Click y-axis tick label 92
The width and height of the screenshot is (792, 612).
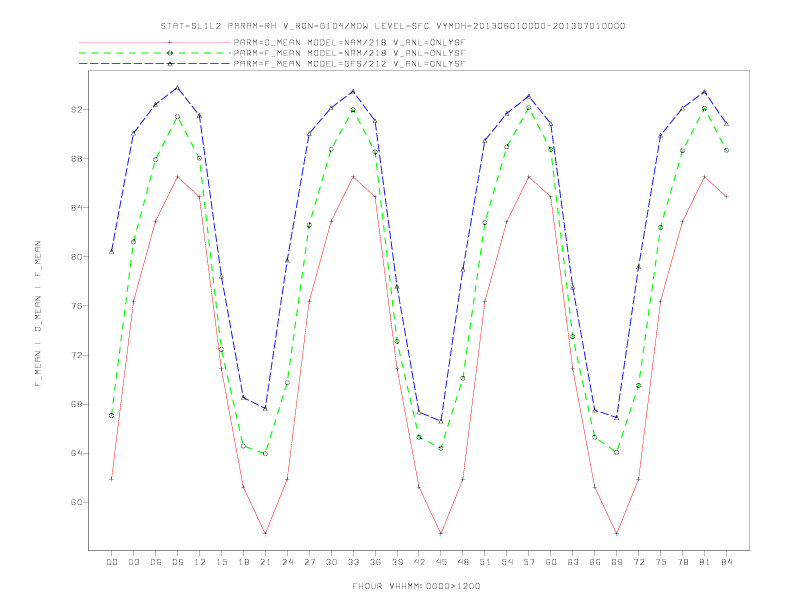[76, 109]
